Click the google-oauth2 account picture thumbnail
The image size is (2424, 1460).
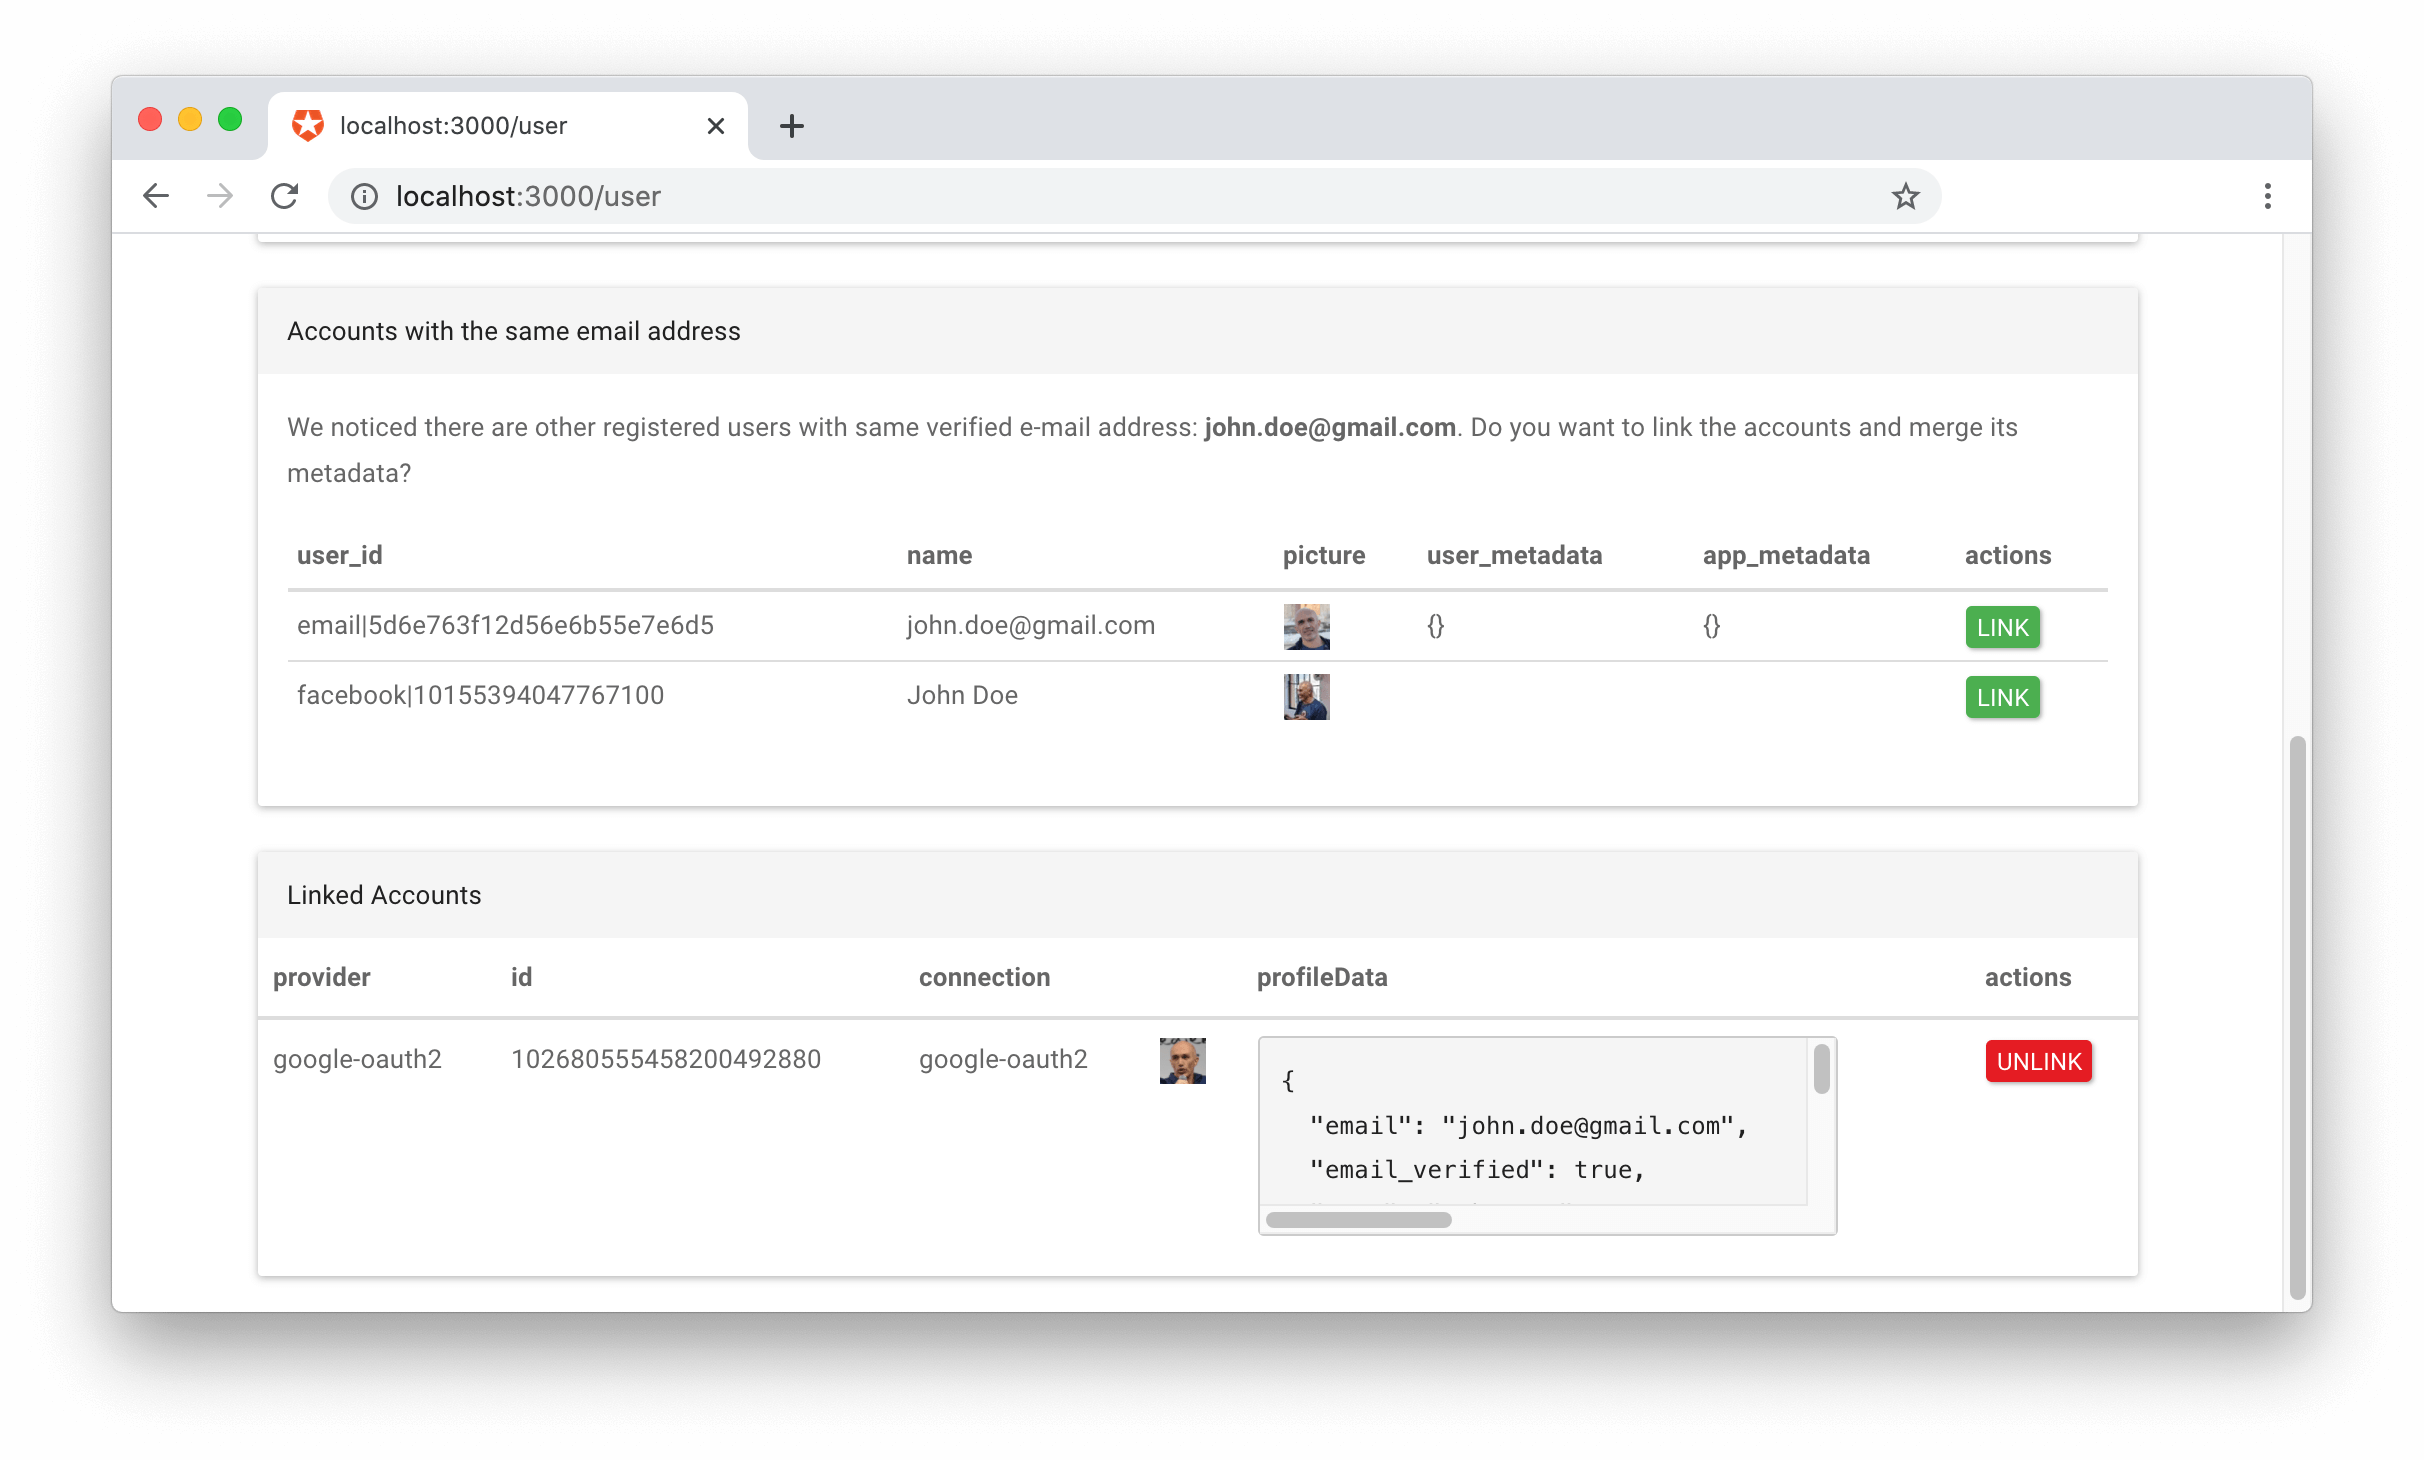[x=1182, y=1061]
